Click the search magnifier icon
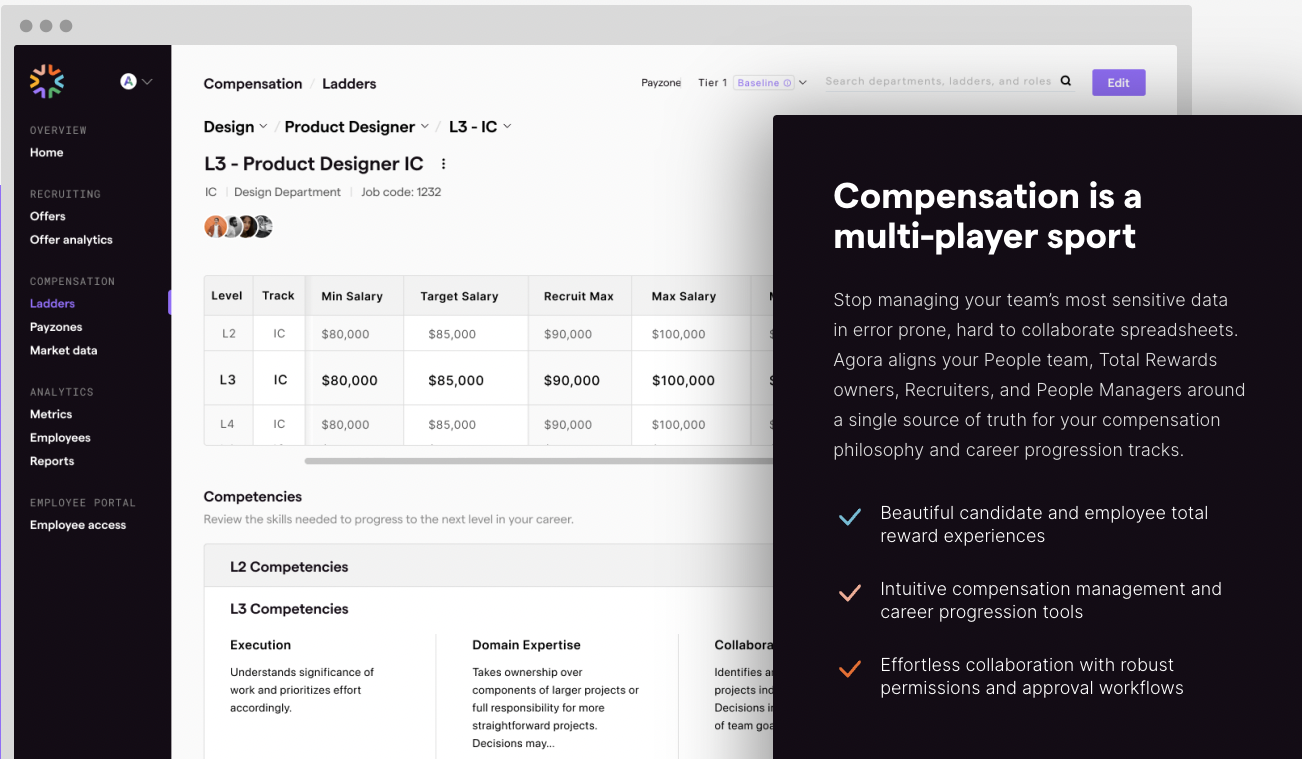The height and width of the screenshot is (759, 1302). click(1066, 82)
